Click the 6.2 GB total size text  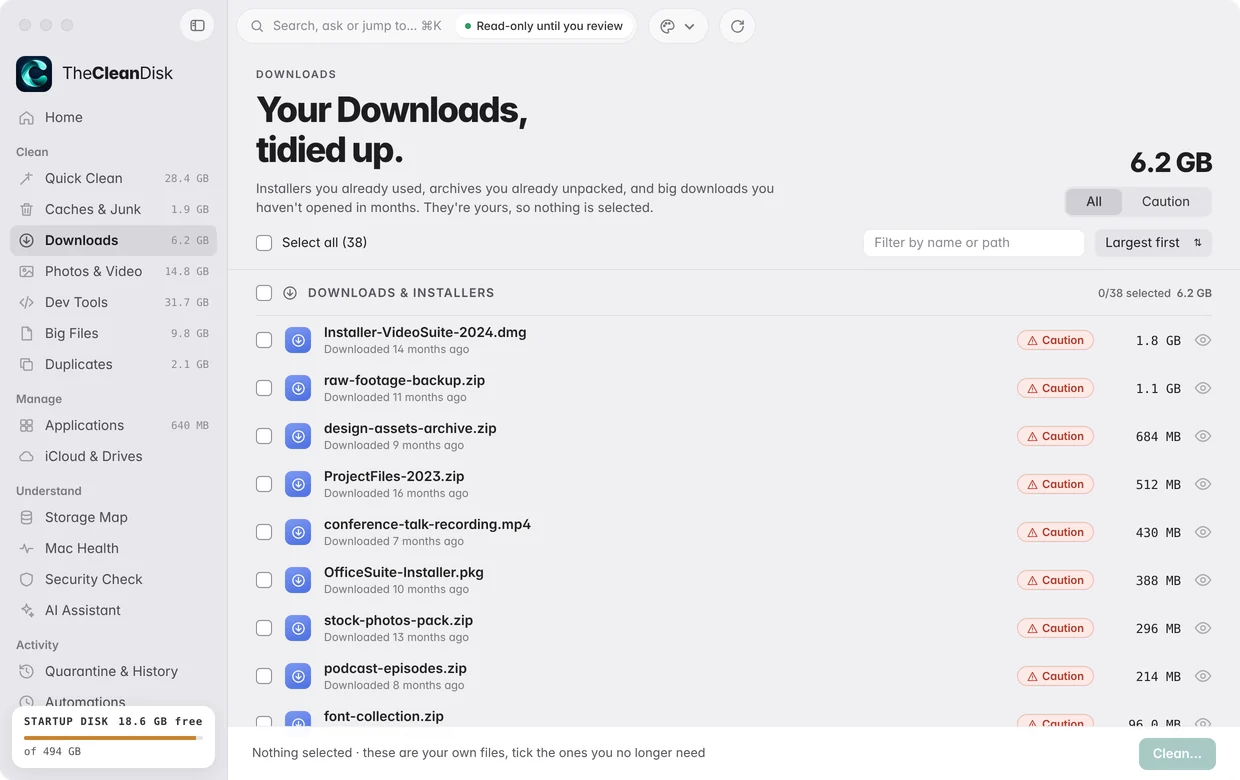(x=1171, y=162)
